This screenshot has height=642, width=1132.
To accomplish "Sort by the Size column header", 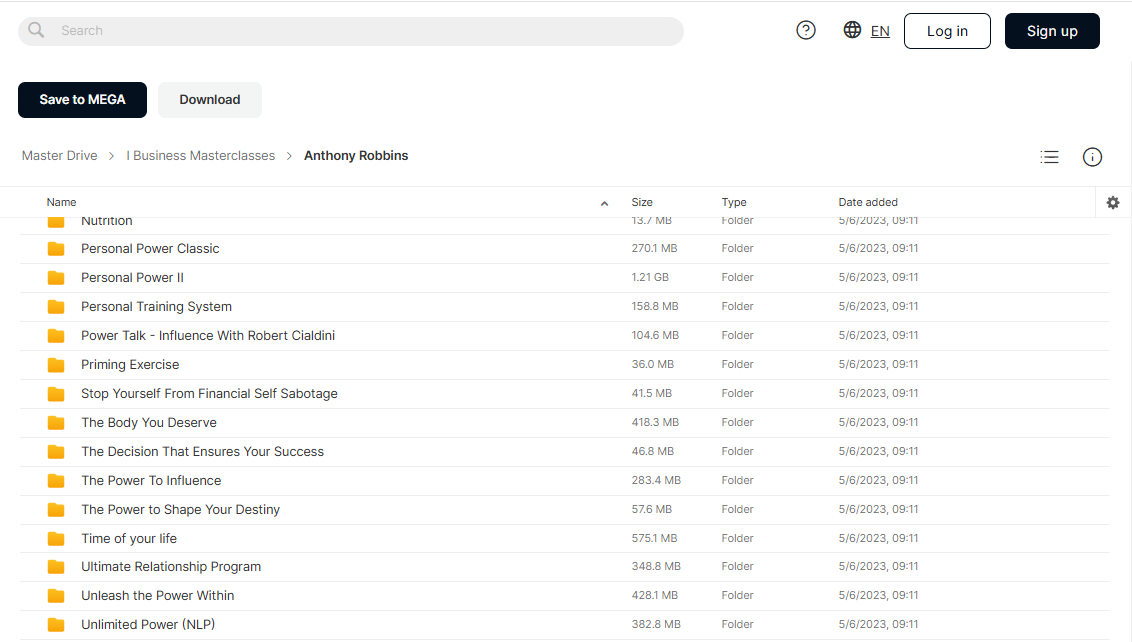I will [642, 202].
